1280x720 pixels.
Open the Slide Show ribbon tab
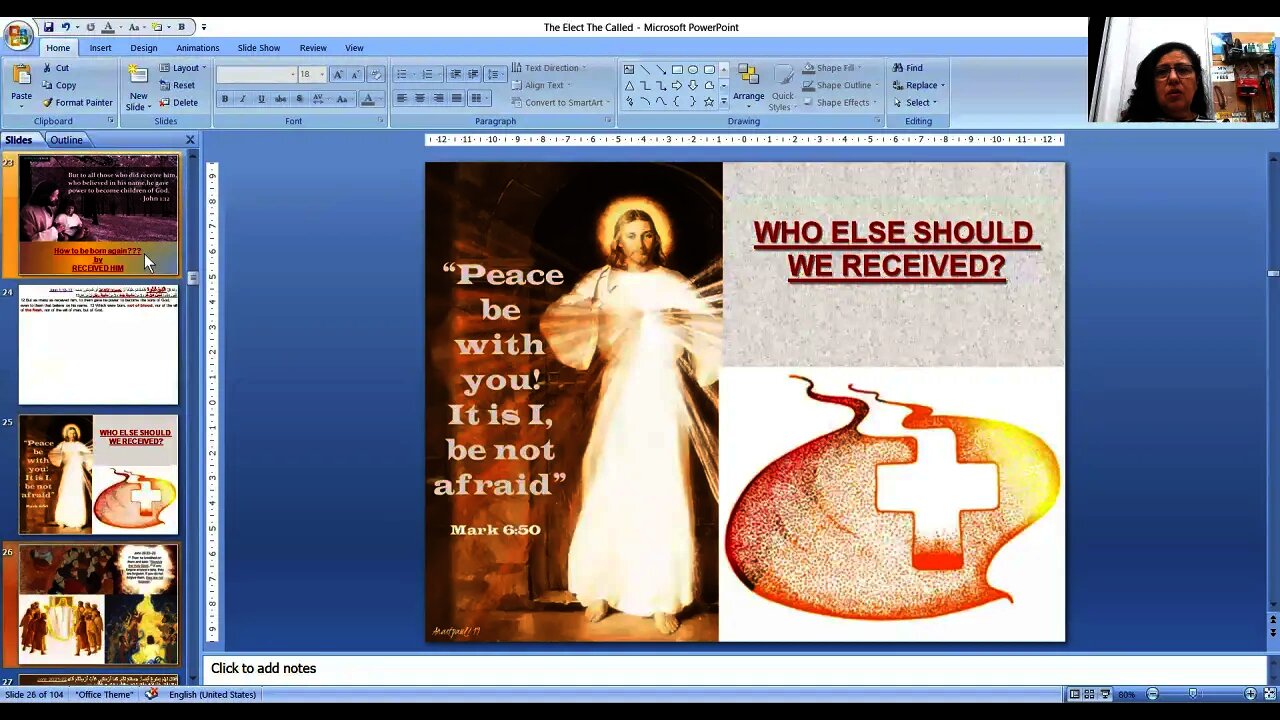click(x=258, y=48)
